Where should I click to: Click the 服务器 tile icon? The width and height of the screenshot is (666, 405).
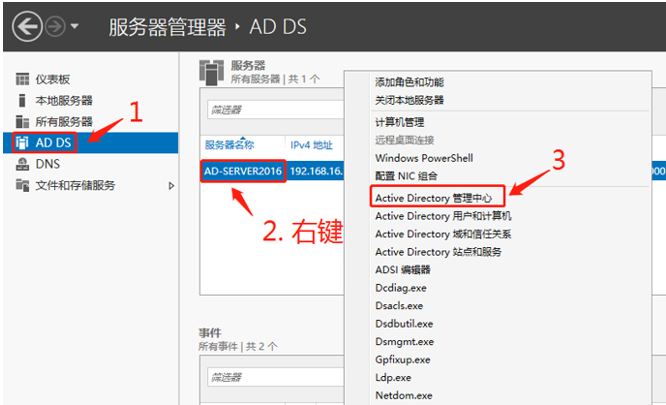tap(212, 73)
